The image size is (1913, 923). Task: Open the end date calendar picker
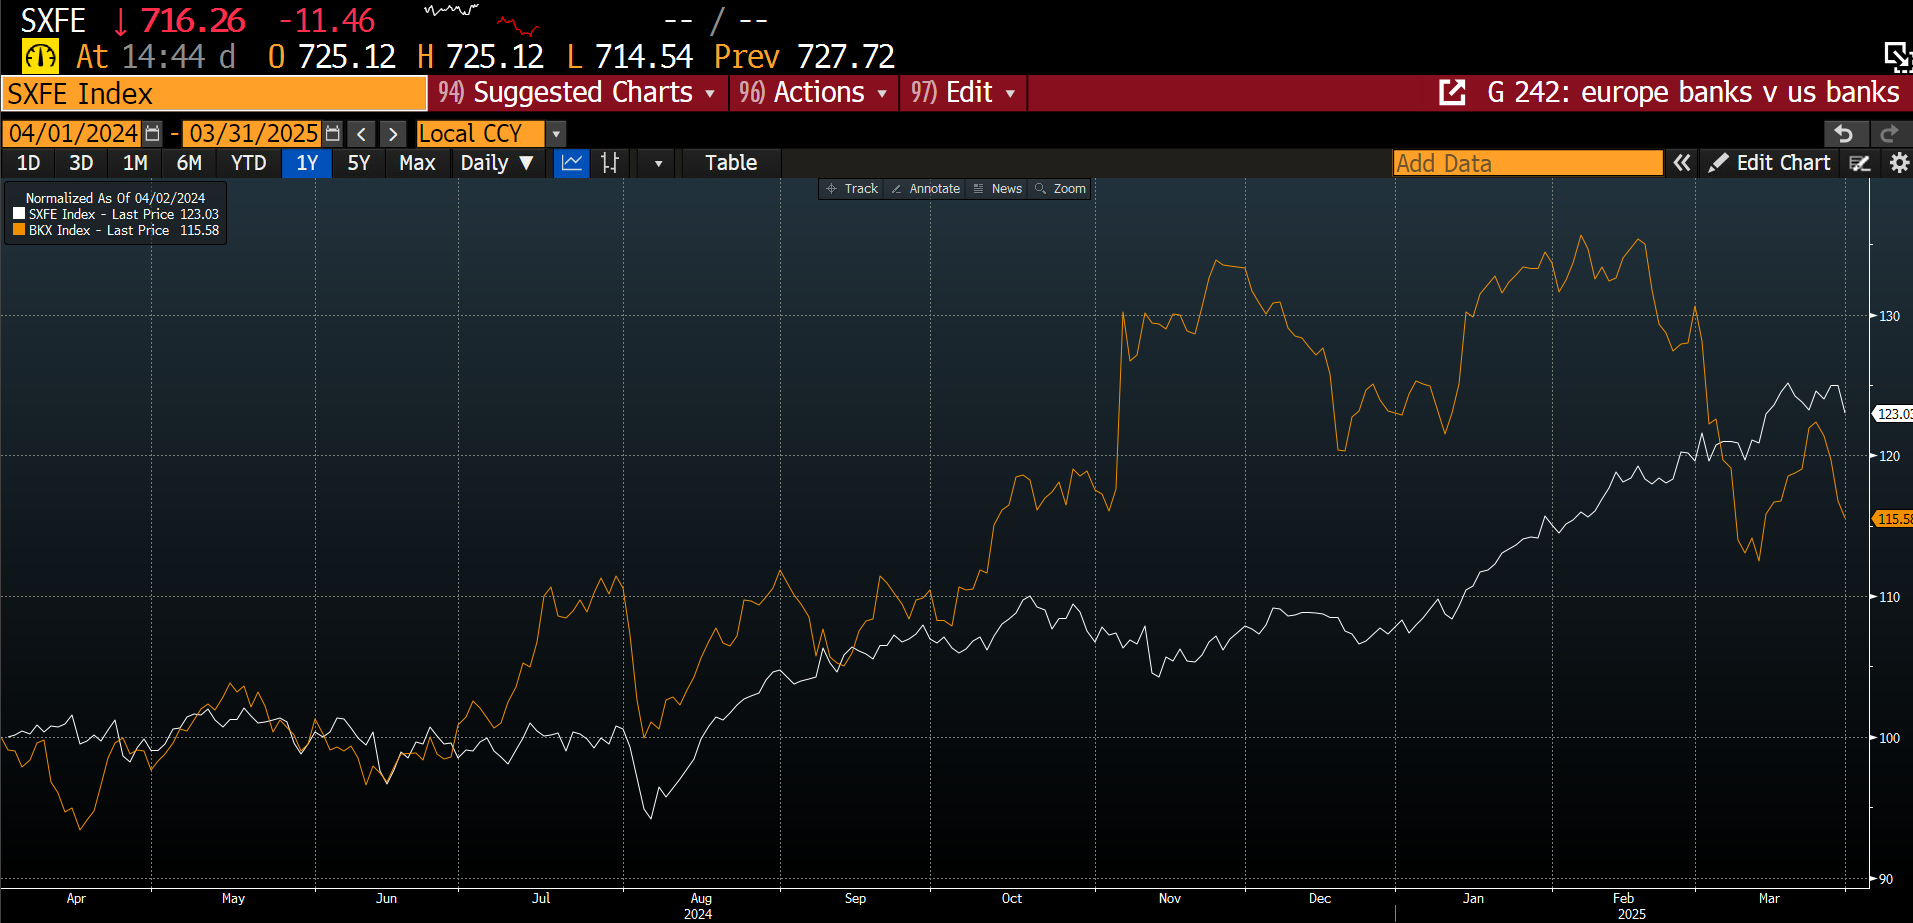[333, 134]
